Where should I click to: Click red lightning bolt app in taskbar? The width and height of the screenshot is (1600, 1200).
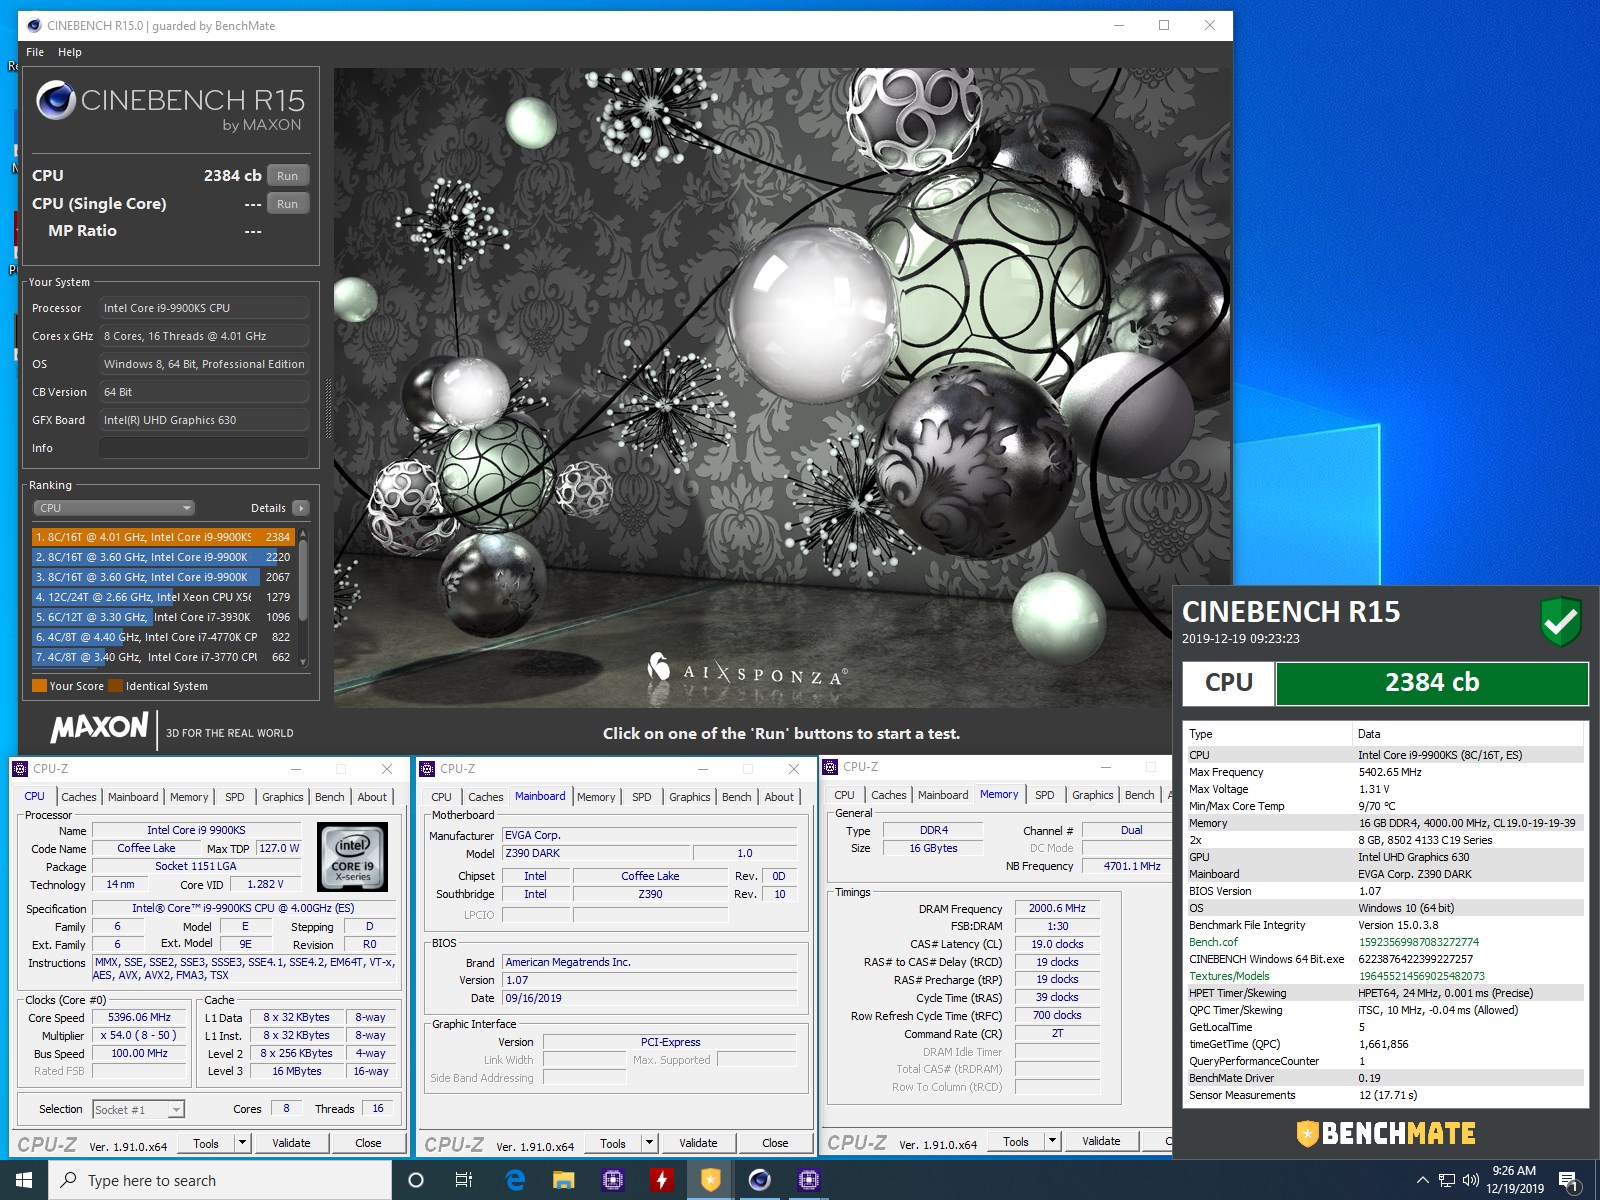(661, 1180)
